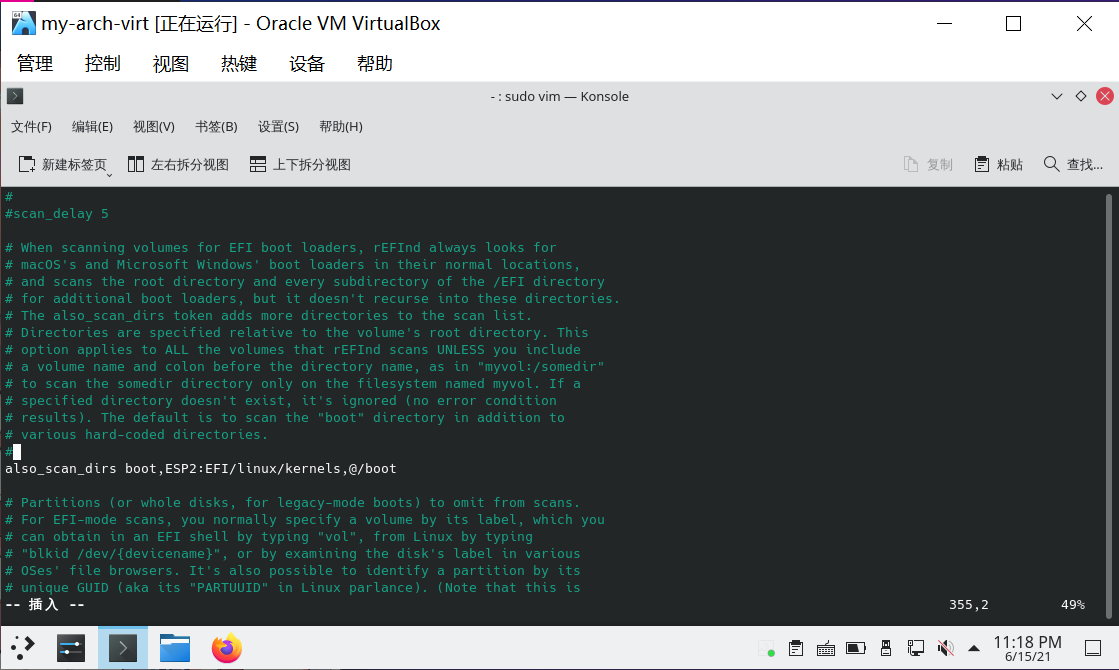Click the 查找... search button
The image size is (1119, 670).
click(1073, 164)
